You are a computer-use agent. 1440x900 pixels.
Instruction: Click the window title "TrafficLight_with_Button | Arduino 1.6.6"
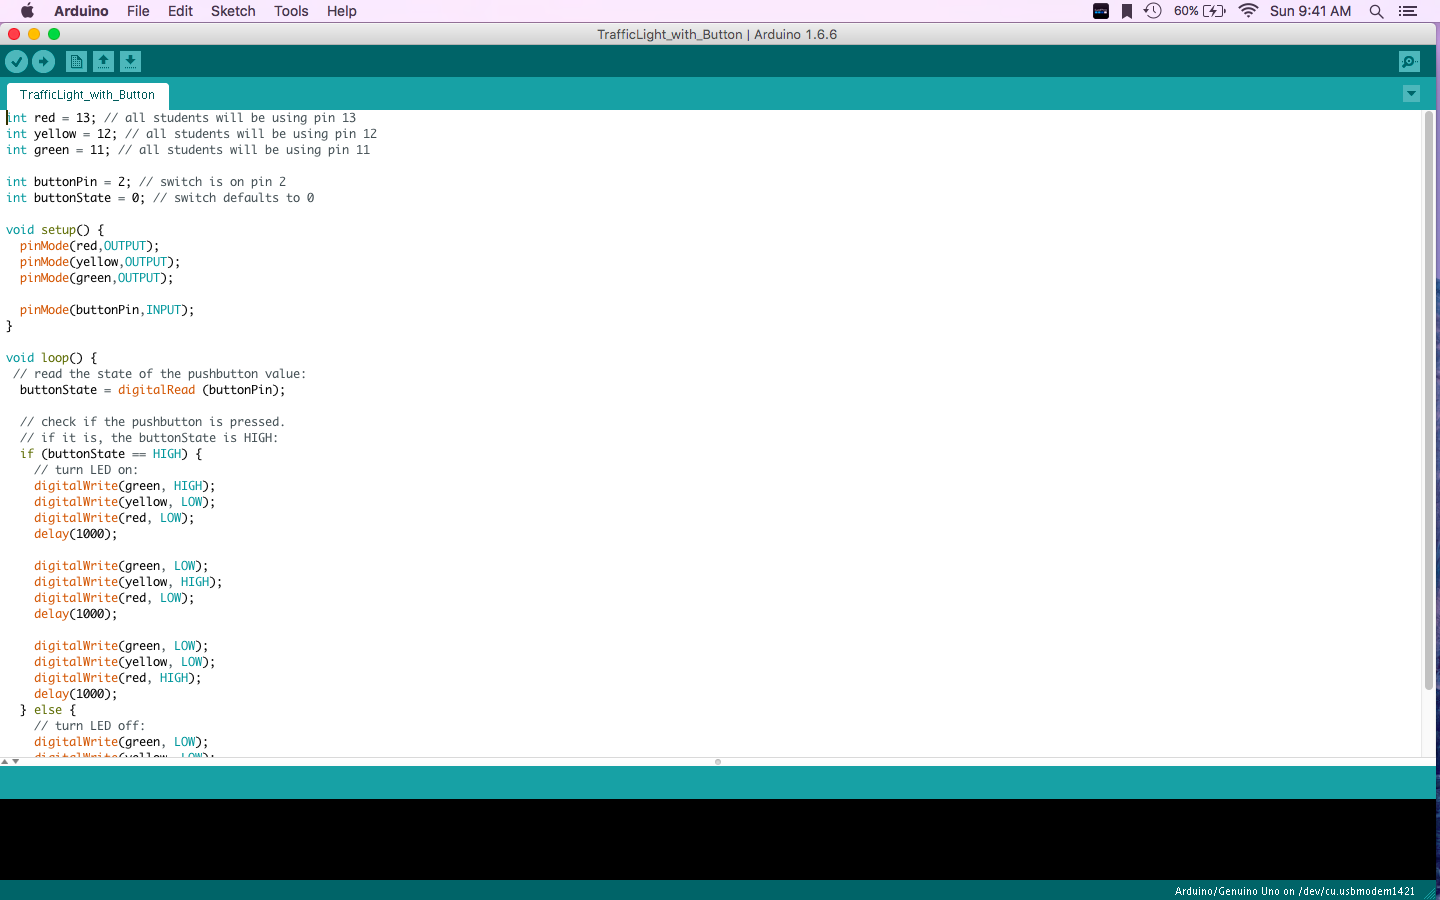click(x=717, y=34)
